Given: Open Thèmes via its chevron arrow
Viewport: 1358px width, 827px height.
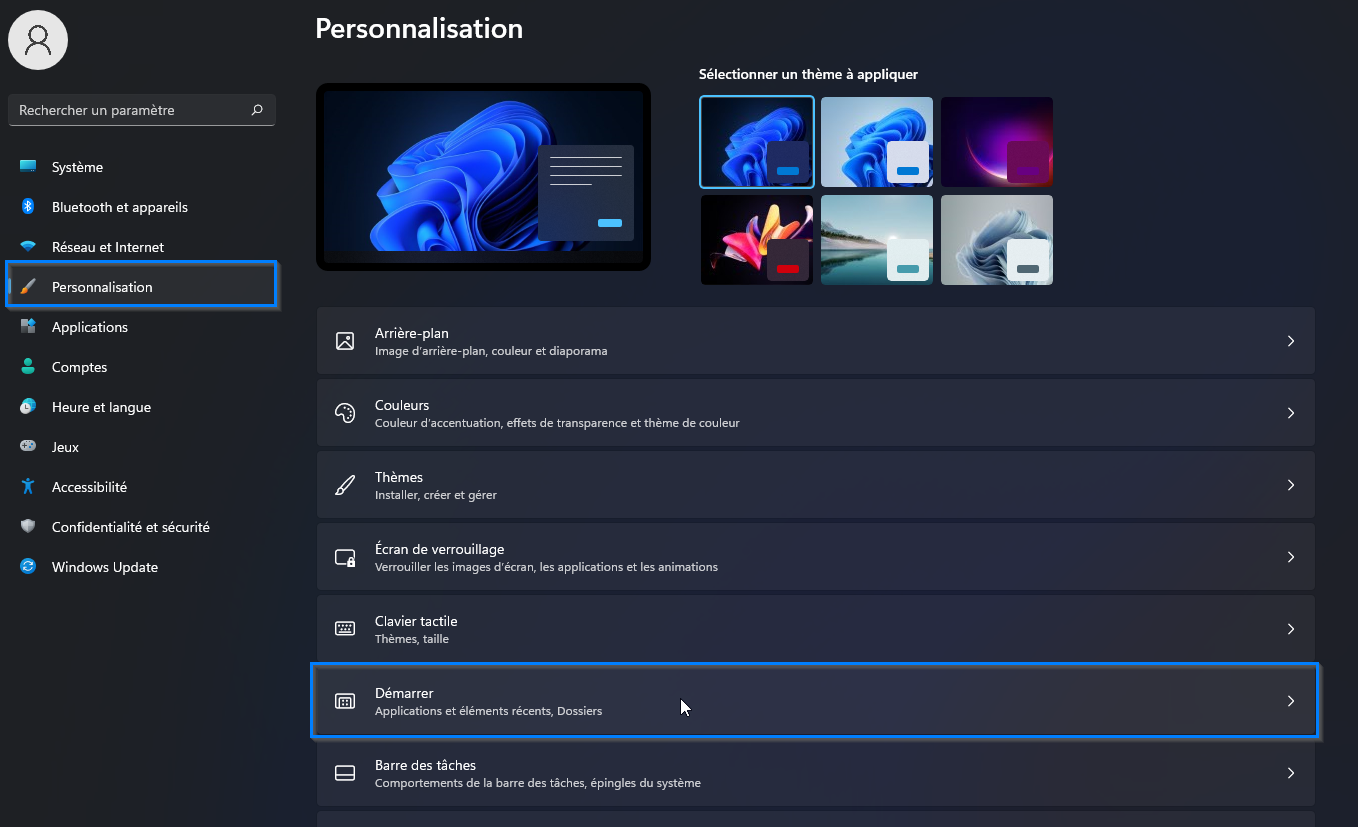Looking at the screenshot, I should tap(1291, 485).
